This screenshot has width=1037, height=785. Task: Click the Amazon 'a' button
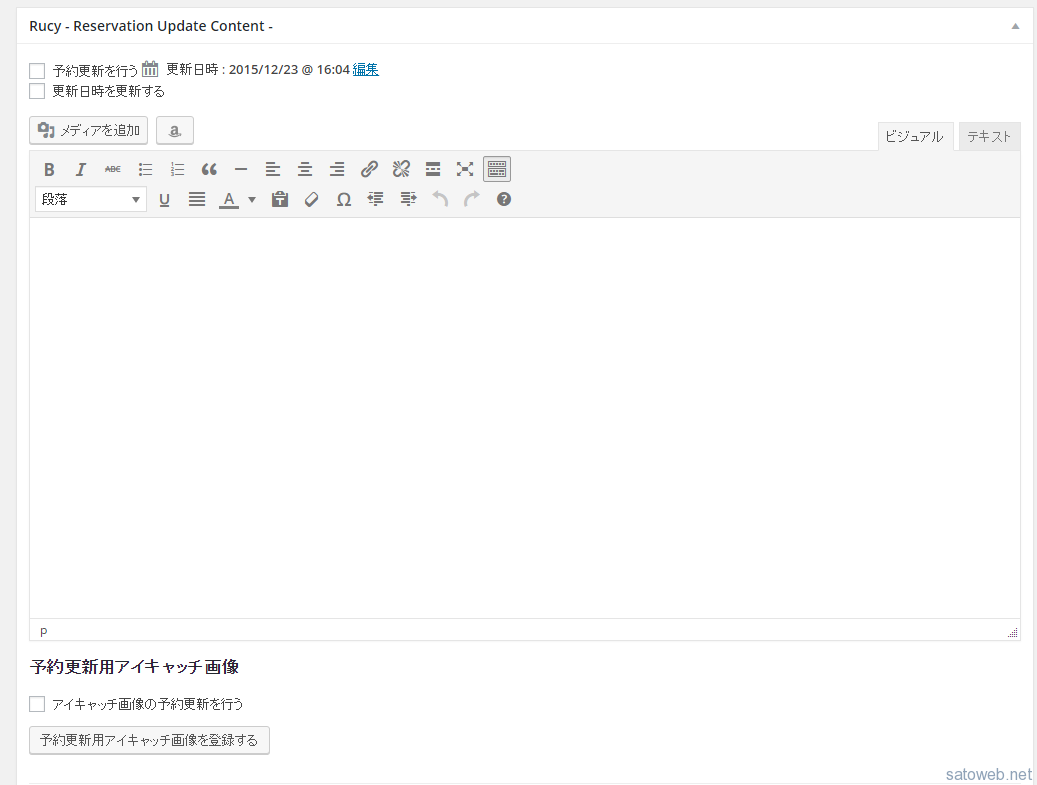pos(175,130)
